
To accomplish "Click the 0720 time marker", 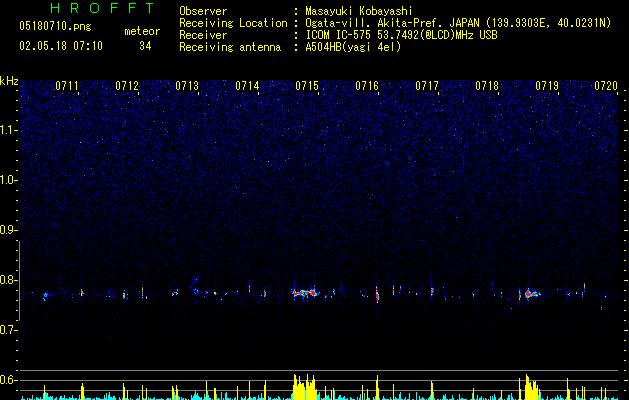I will (606, 86).
